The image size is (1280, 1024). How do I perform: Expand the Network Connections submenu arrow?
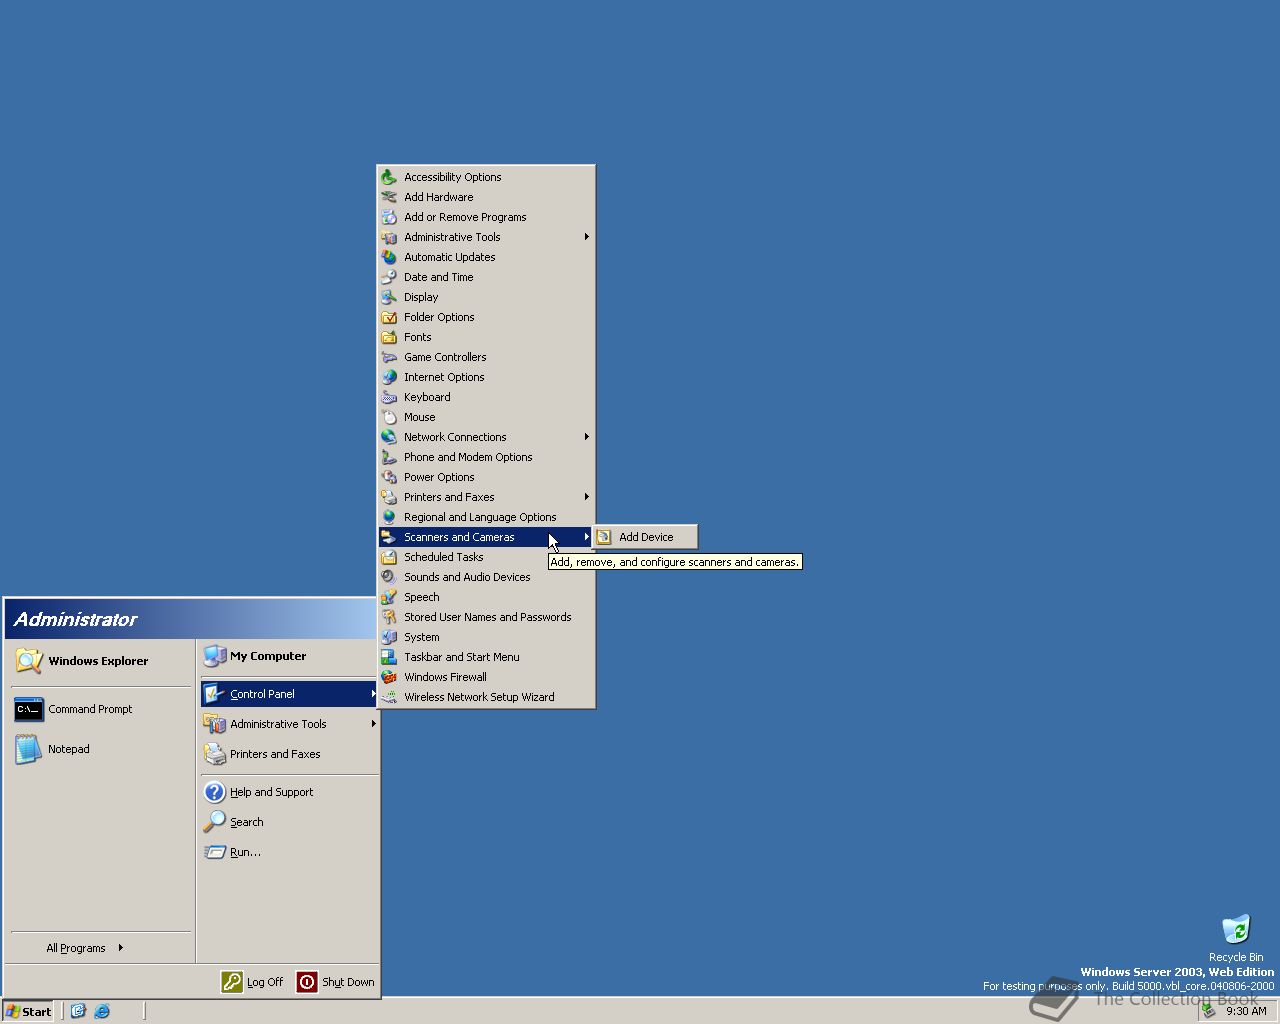587,437
